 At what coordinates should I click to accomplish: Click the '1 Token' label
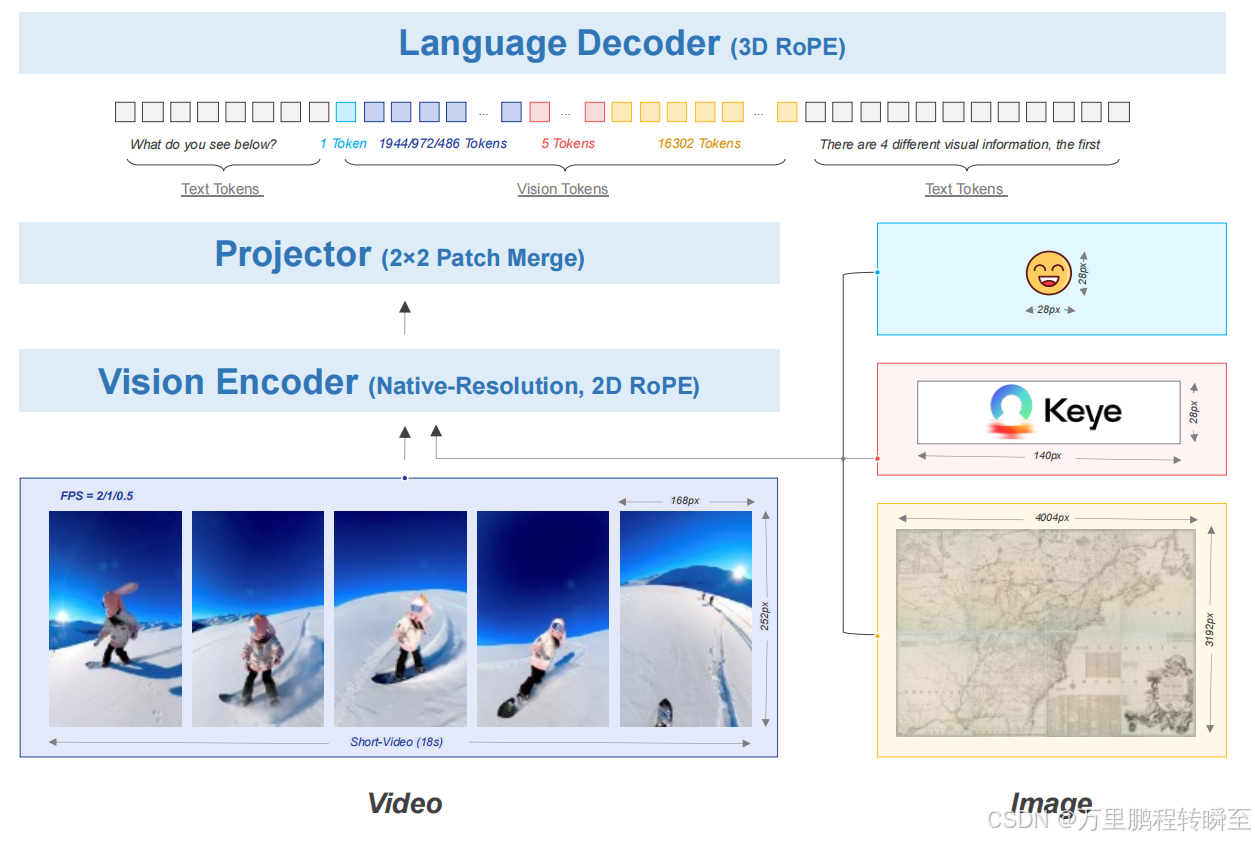(x=343, y=144)
